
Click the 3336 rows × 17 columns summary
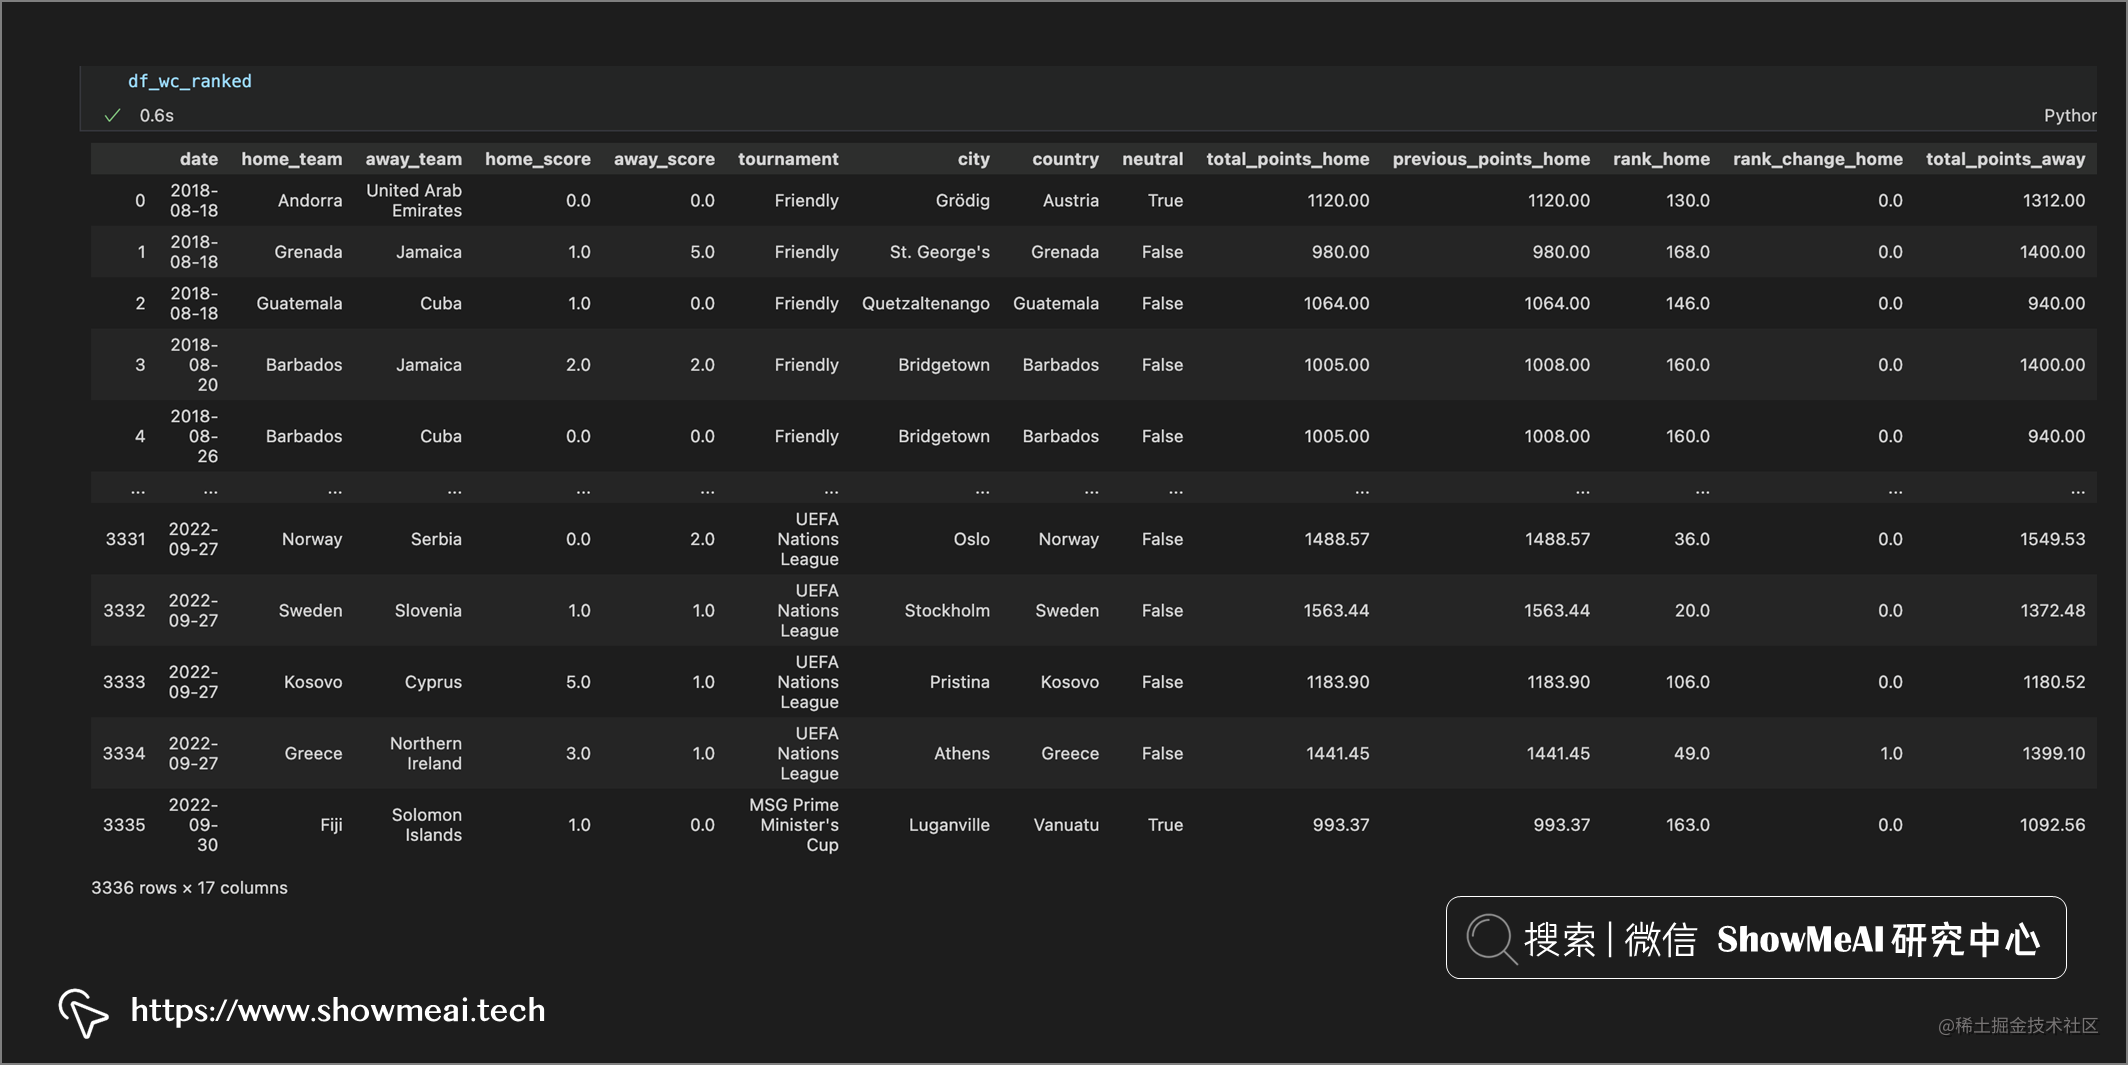(x=189, y=888)
